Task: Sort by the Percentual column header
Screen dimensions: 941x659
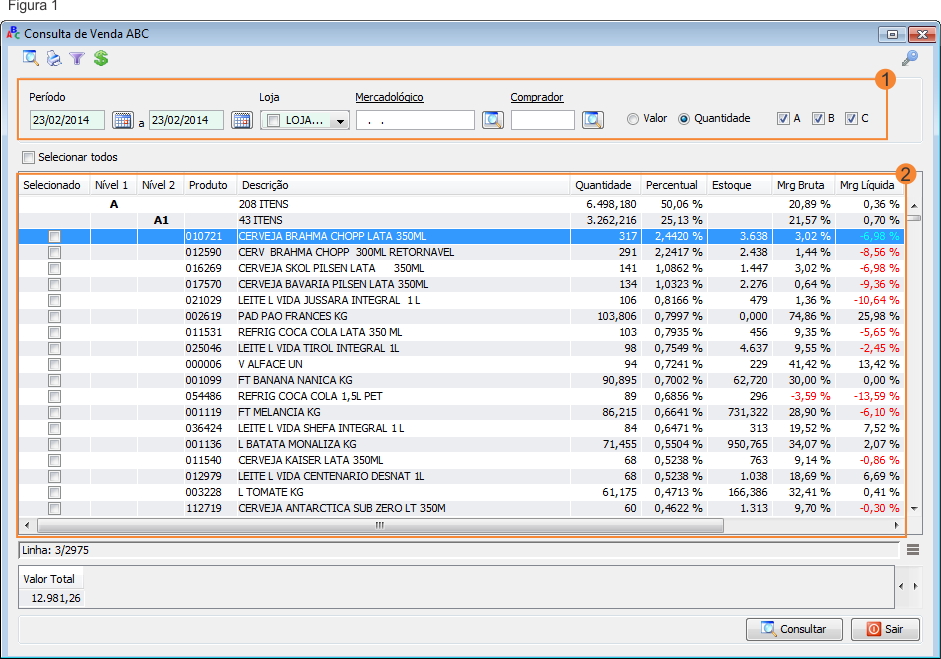Action: pyautogui.click(x=674, y=185)
